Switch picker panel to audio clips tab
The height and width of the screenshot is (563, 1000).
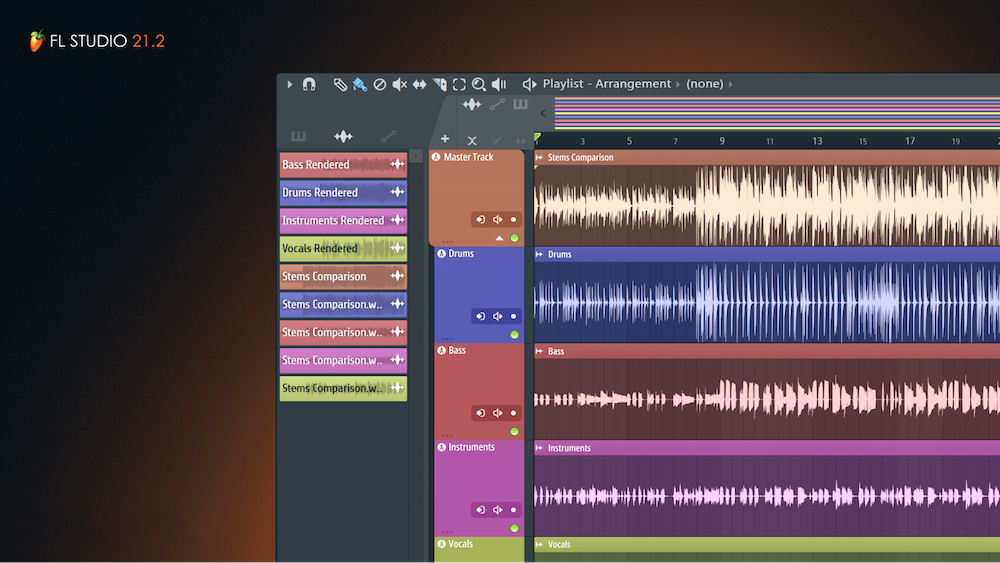(x=343, y=137)
